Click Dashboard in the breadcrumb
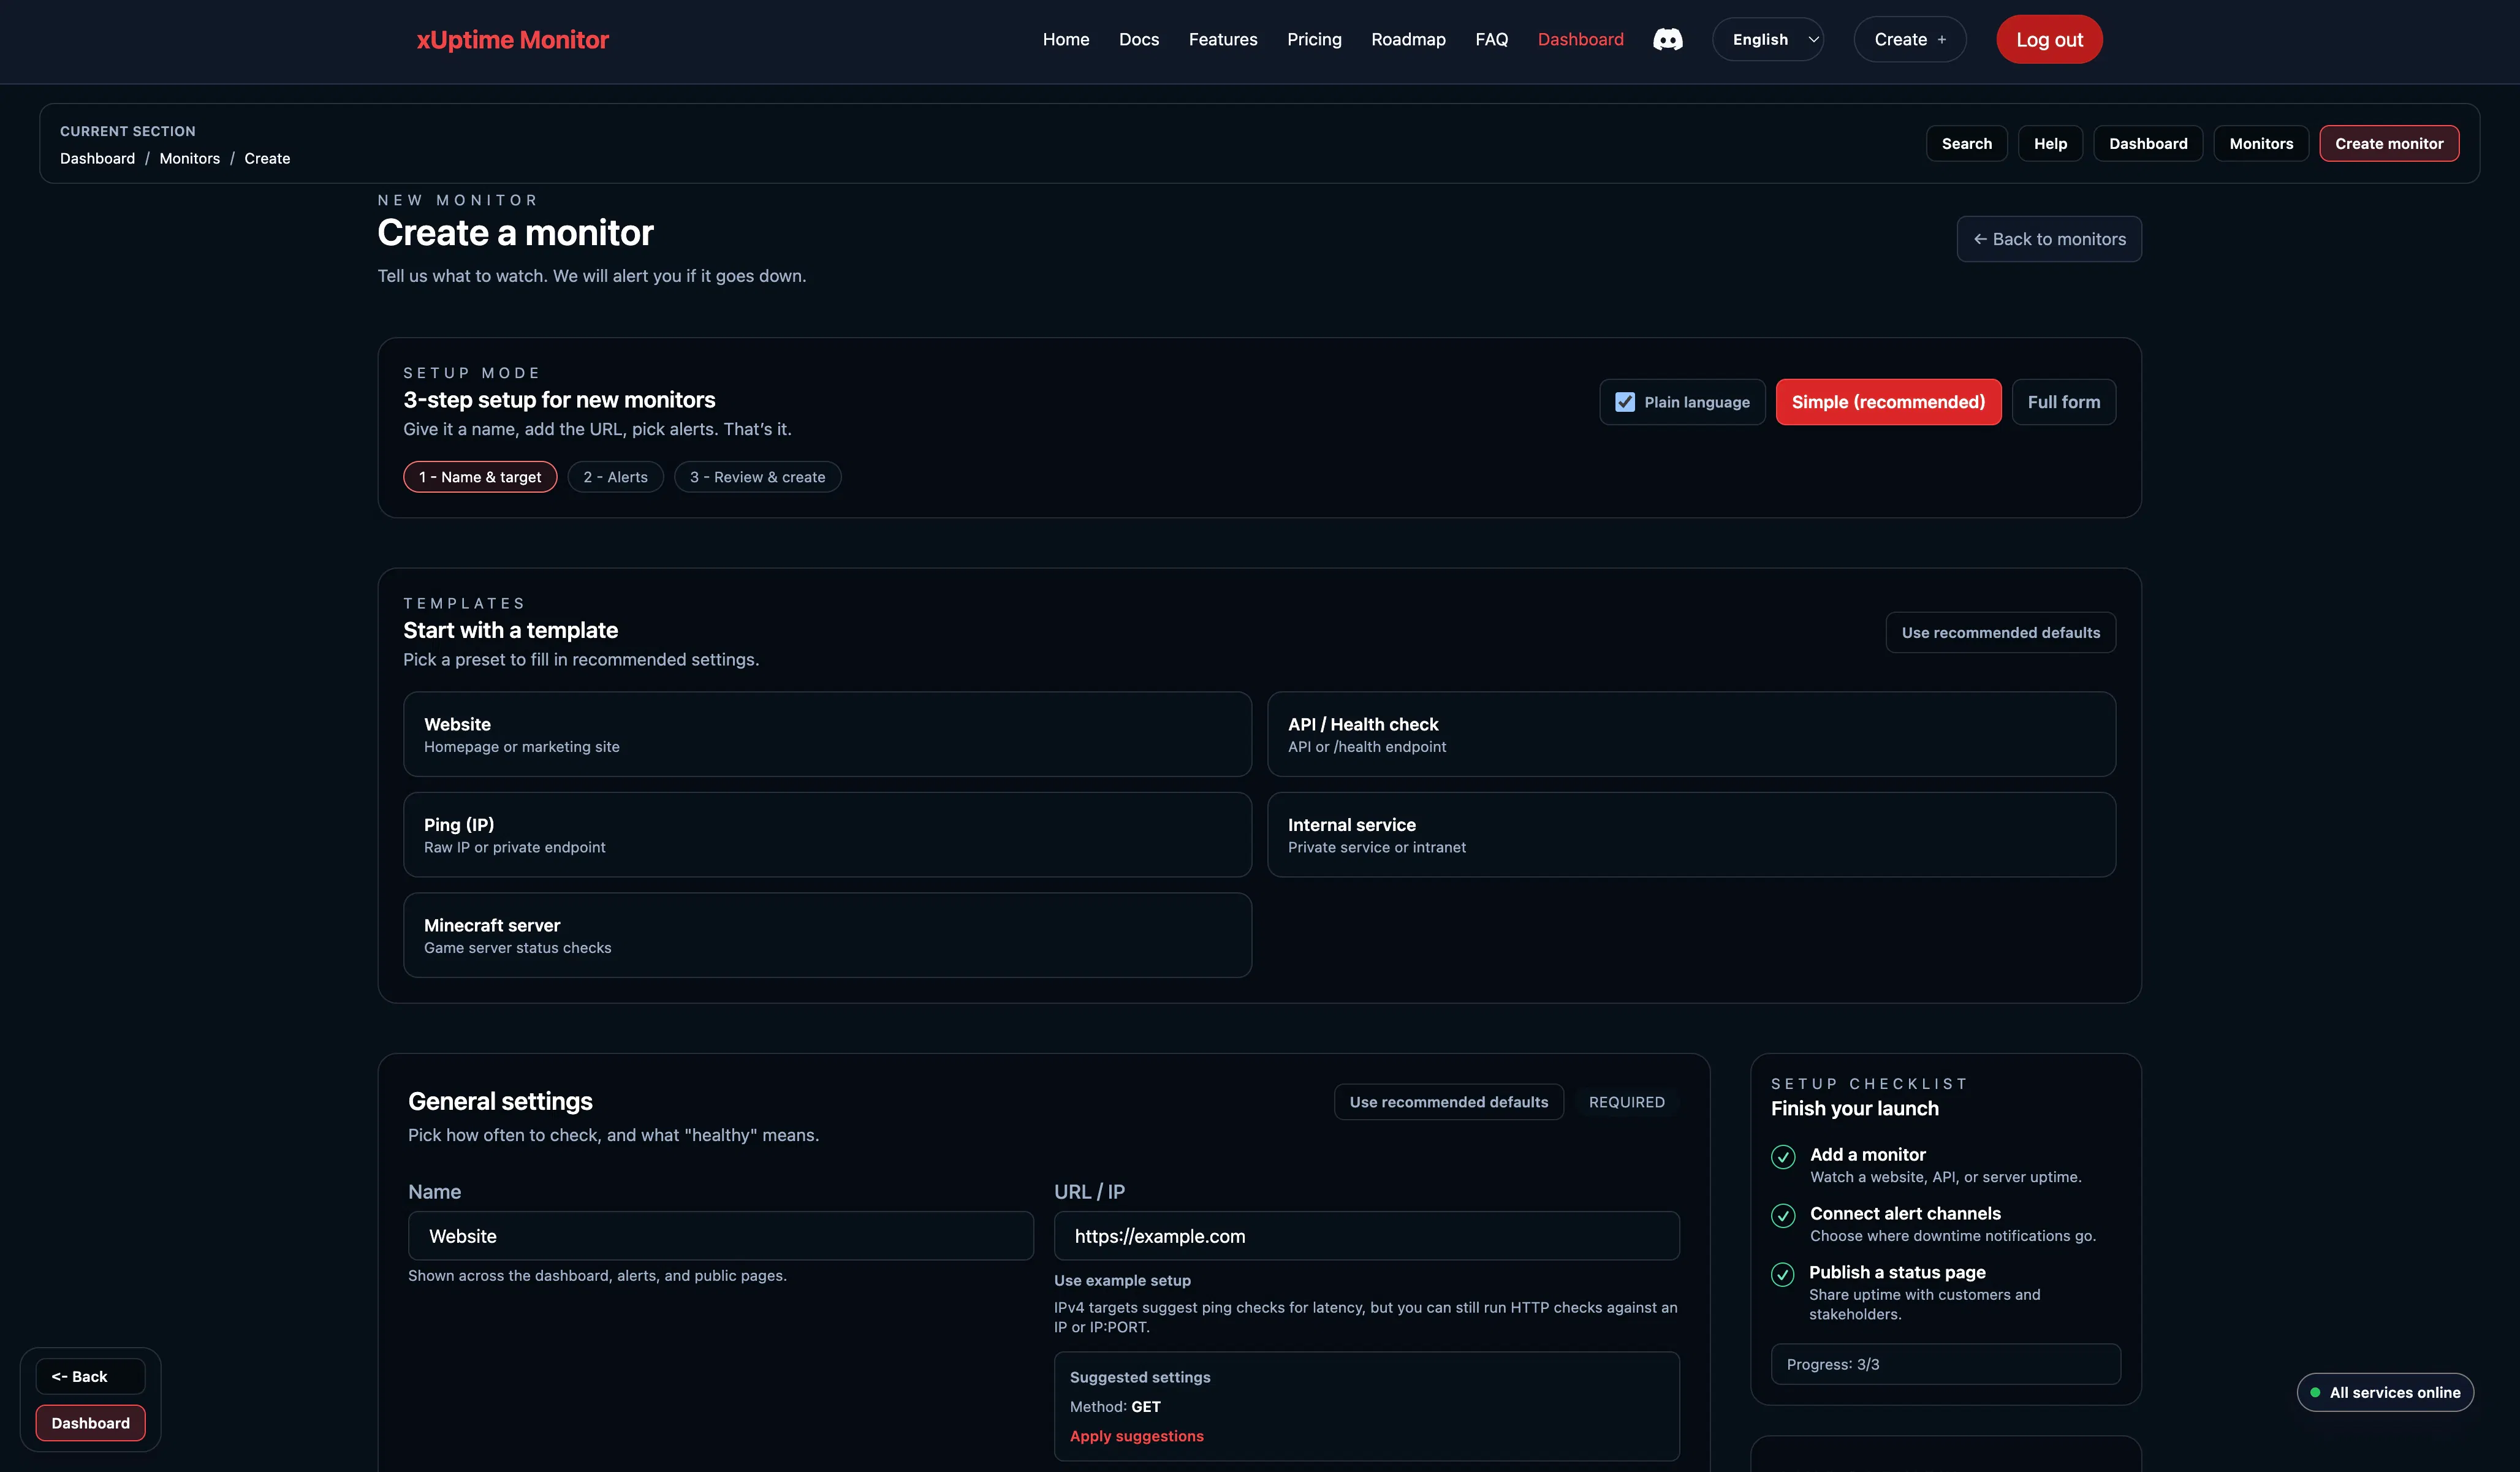 97,158
